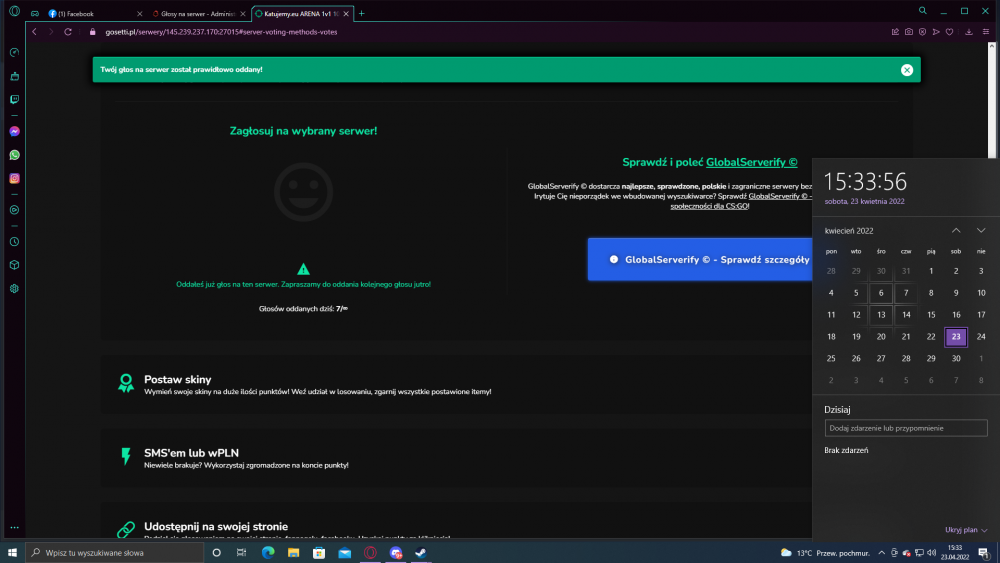Image resolution: width=1000 pixels, height=563 pixels.
Task: Open GX Control speedometer panel in sidebar
Action: 15,52
